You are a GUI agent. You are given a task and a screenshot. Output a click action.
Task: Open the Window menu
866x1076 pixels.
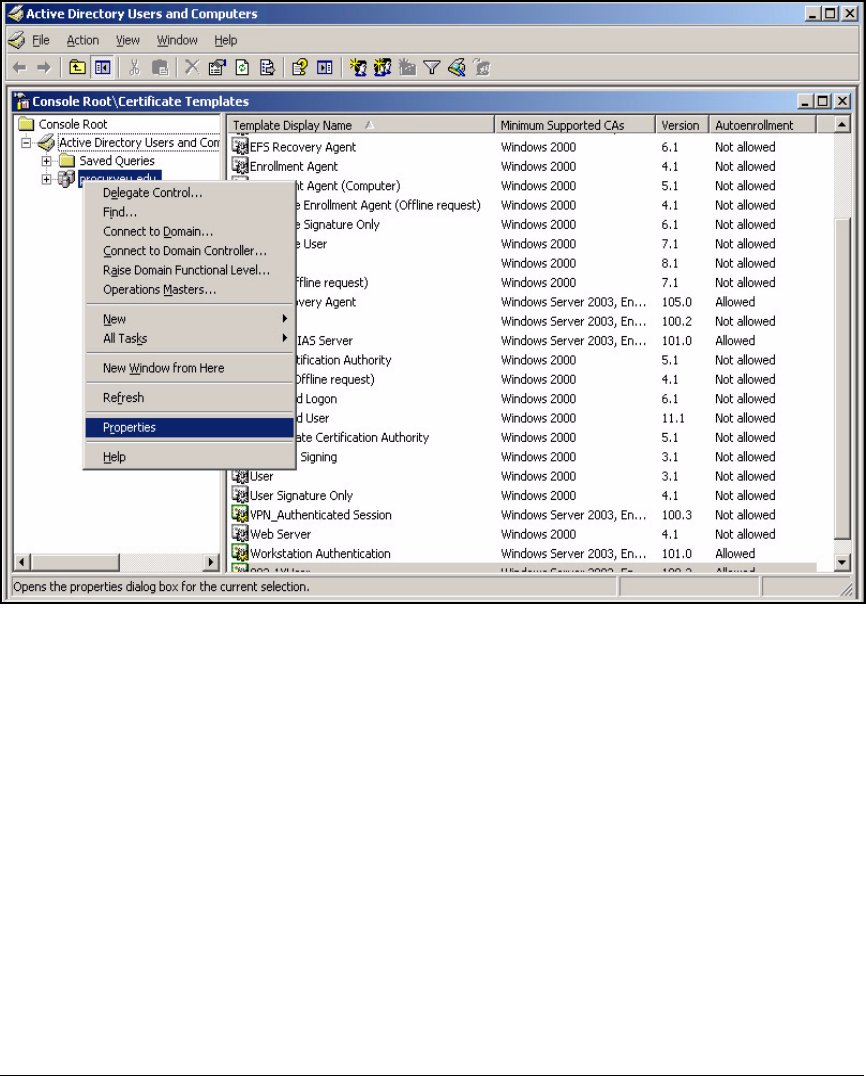point(177,40)
